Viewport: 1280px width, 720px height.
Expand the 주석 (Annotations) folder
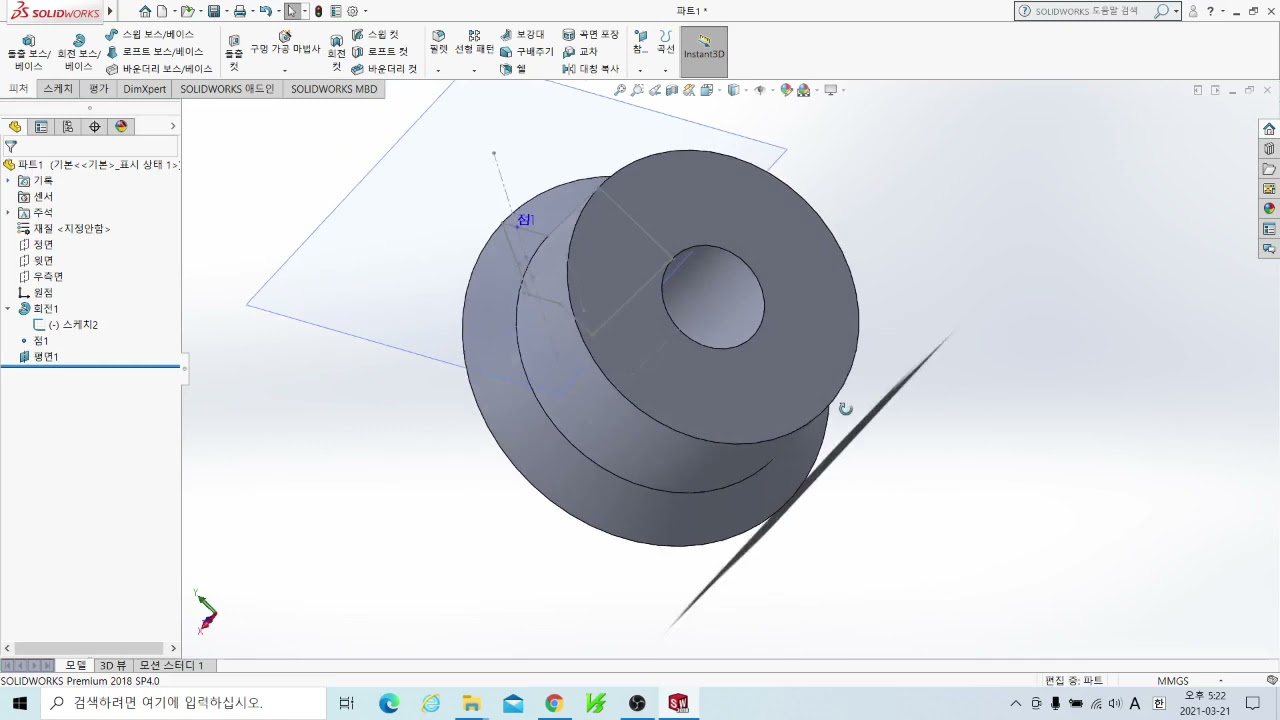pos(8,213)
